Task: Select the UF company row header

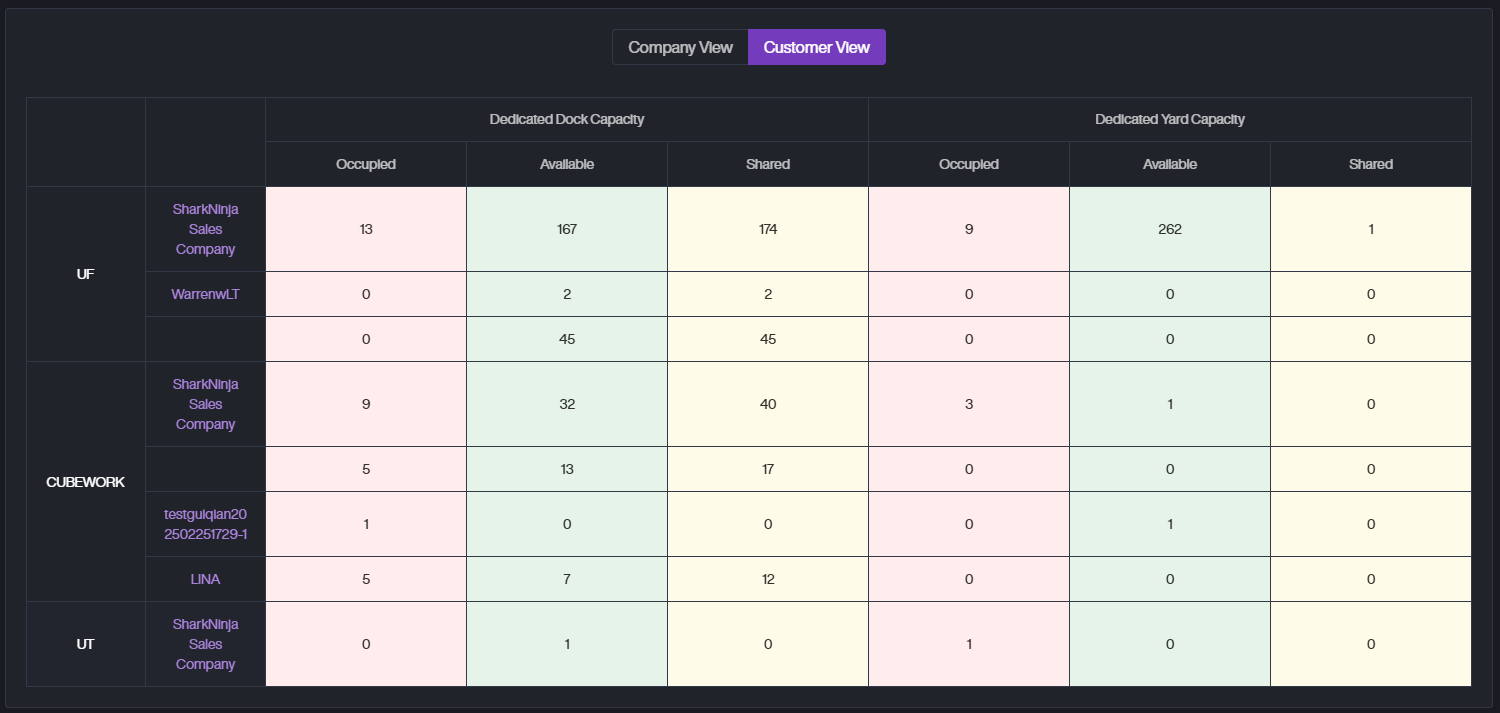Action: 85,274
